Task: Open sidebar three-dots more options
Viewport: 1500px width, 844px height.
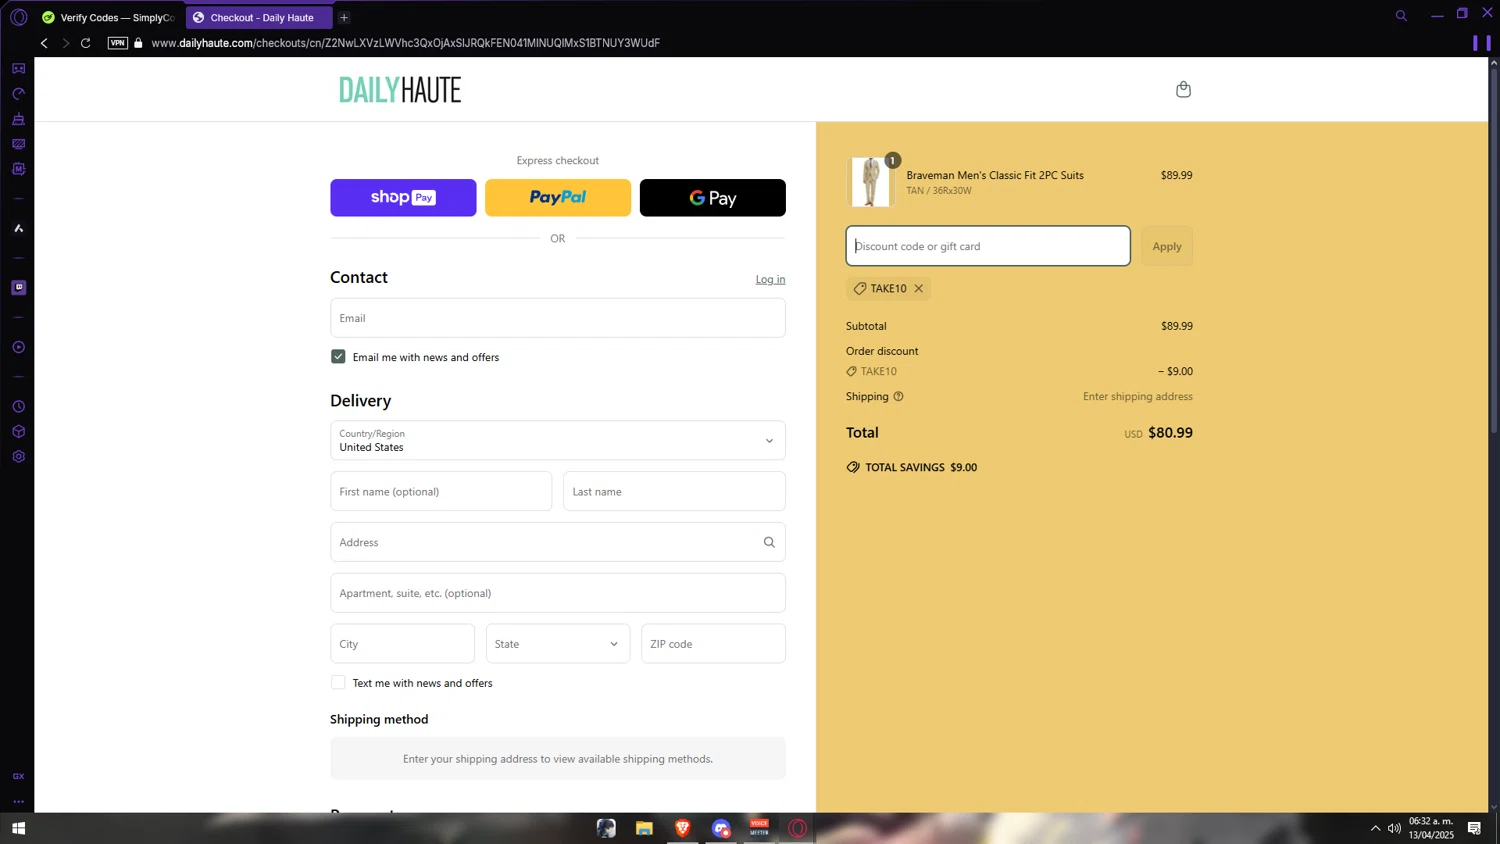Action: pyautogui.click(x=18, y=801)
